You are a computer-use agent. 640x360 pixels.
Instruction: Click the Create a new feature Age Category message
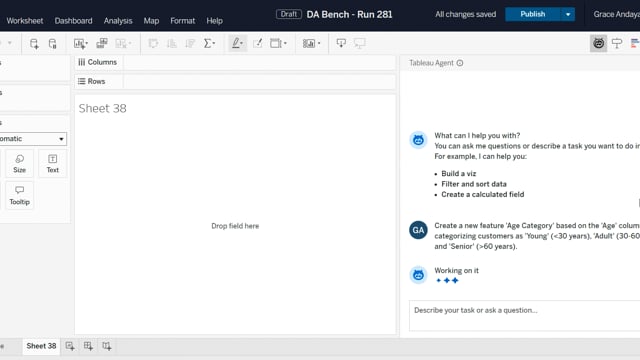tap(537, 236)
